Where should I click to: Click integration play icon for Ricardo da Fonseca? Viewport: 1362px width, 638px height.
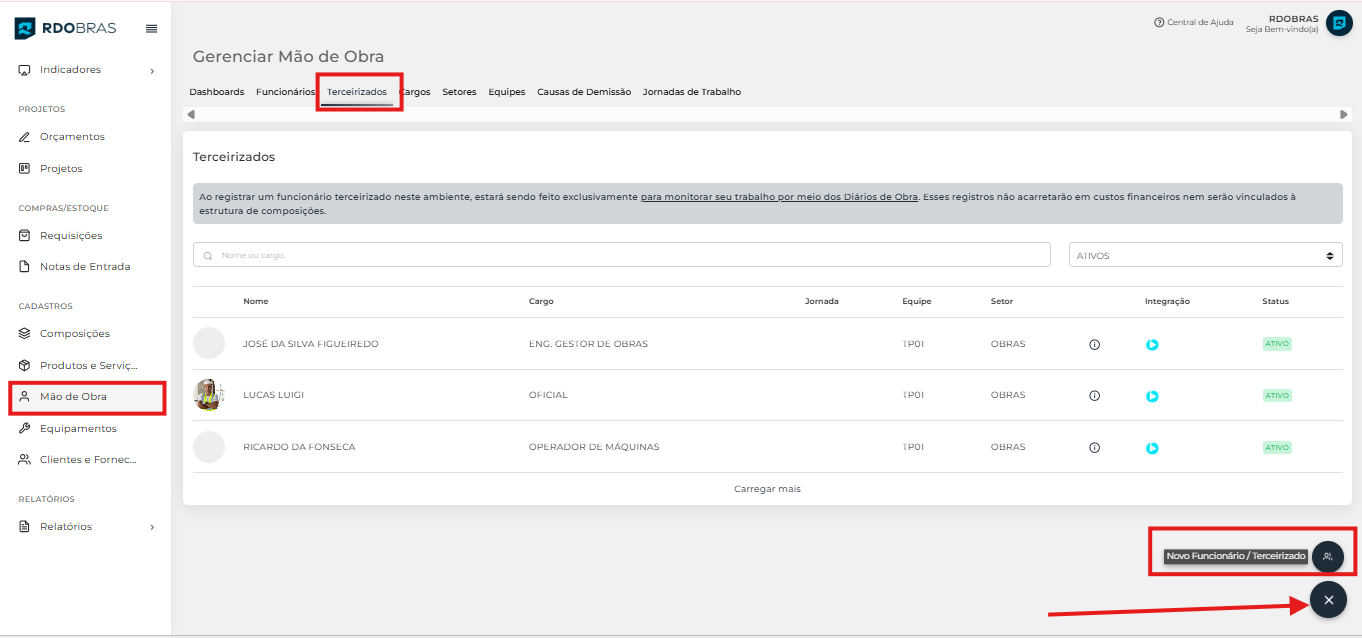1152,448
